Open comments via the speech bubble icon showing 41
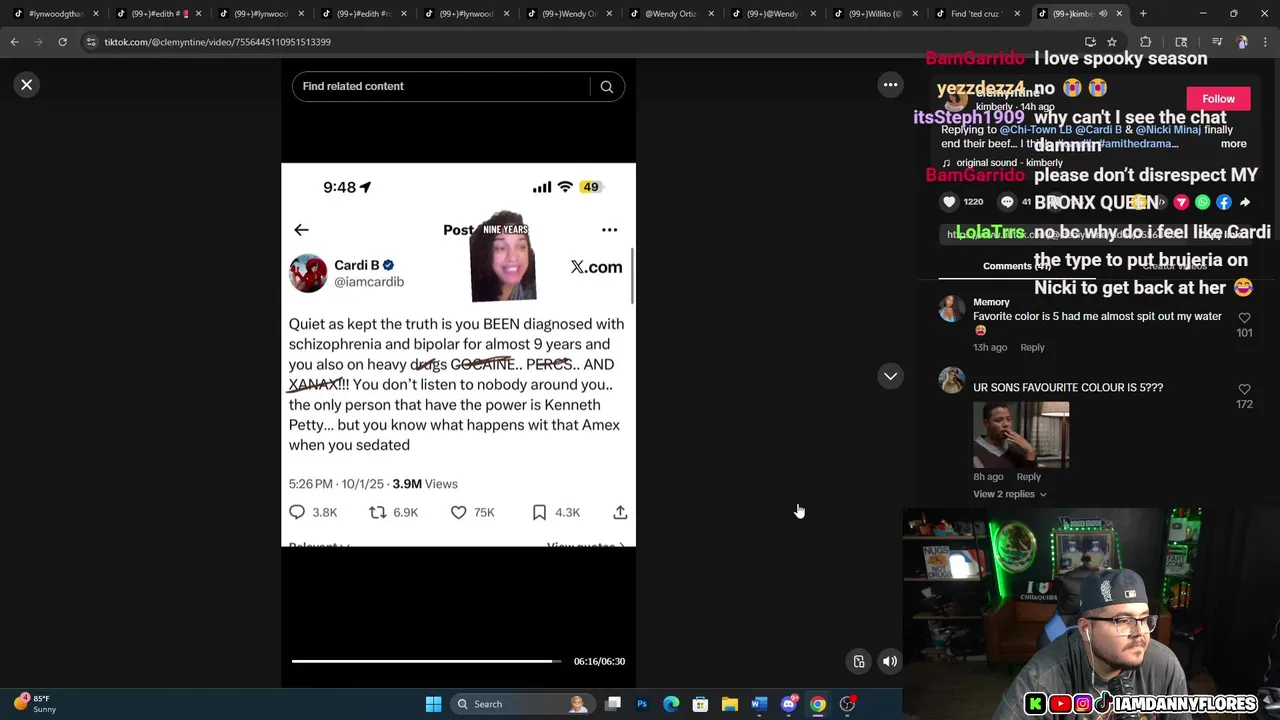This screenshot has height=720, width=1280. [1007, 202]
